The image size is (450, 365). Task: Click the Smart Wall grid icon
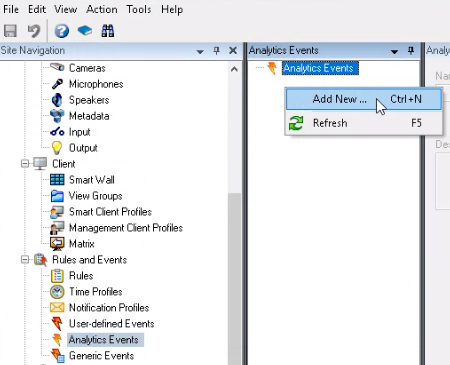click(x=57, y=180)
